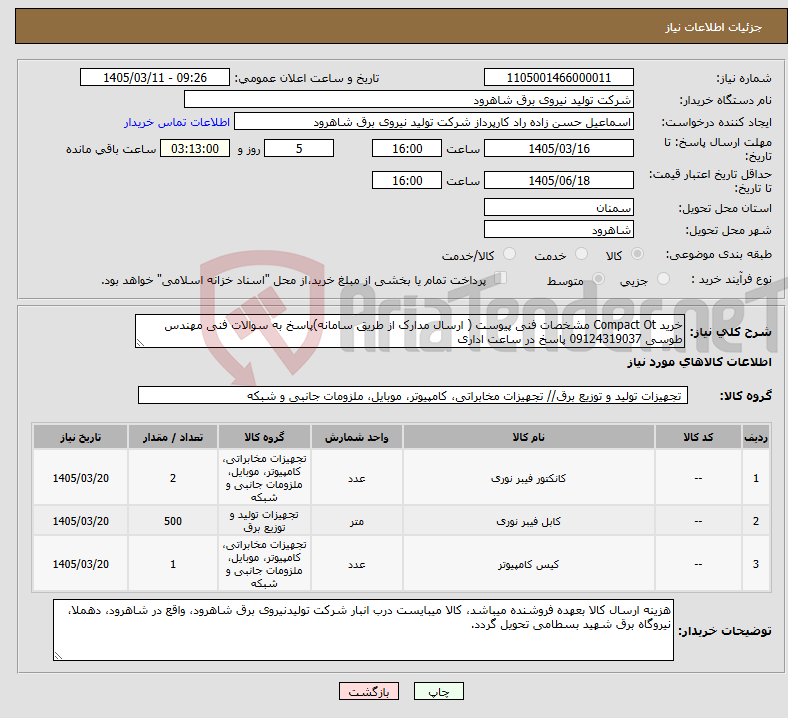Click the نام دستگاه خریدار field
Image resolution: width=788 pixels, height=718 pixels.
click(x=409, y=99)
